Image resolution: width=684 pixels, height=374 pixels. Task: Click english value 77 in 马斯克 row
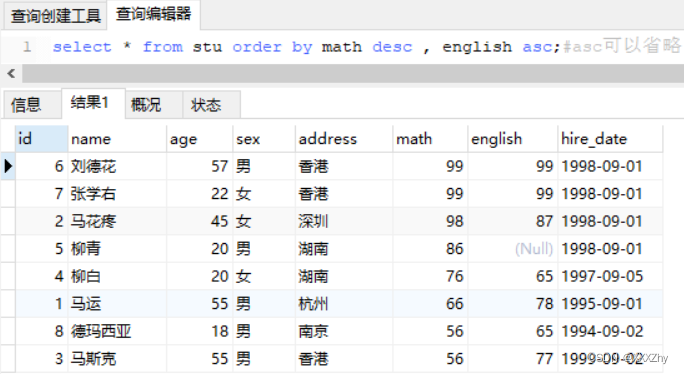click(513, 359)
